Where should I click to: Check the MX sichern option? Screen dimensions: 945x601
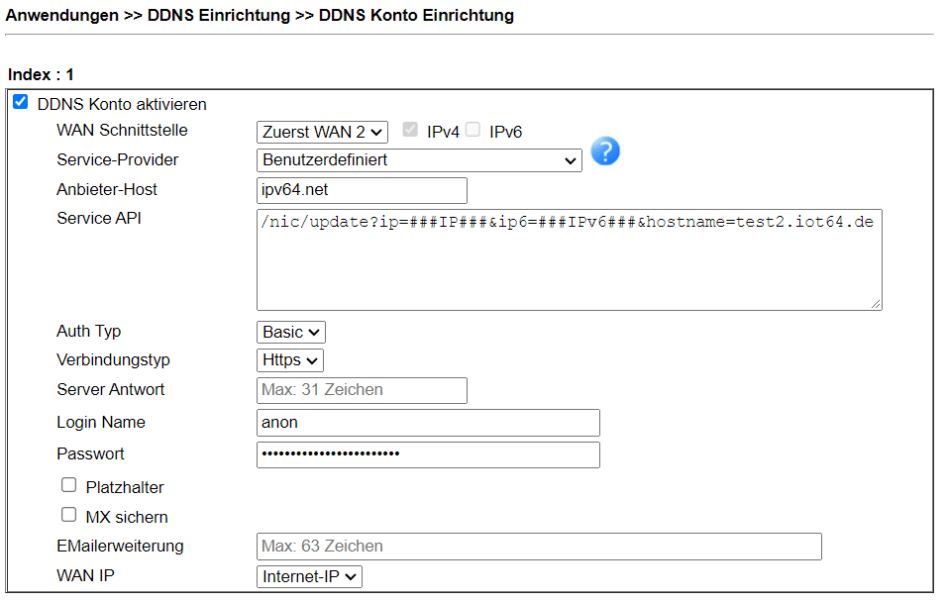[69, 515]
